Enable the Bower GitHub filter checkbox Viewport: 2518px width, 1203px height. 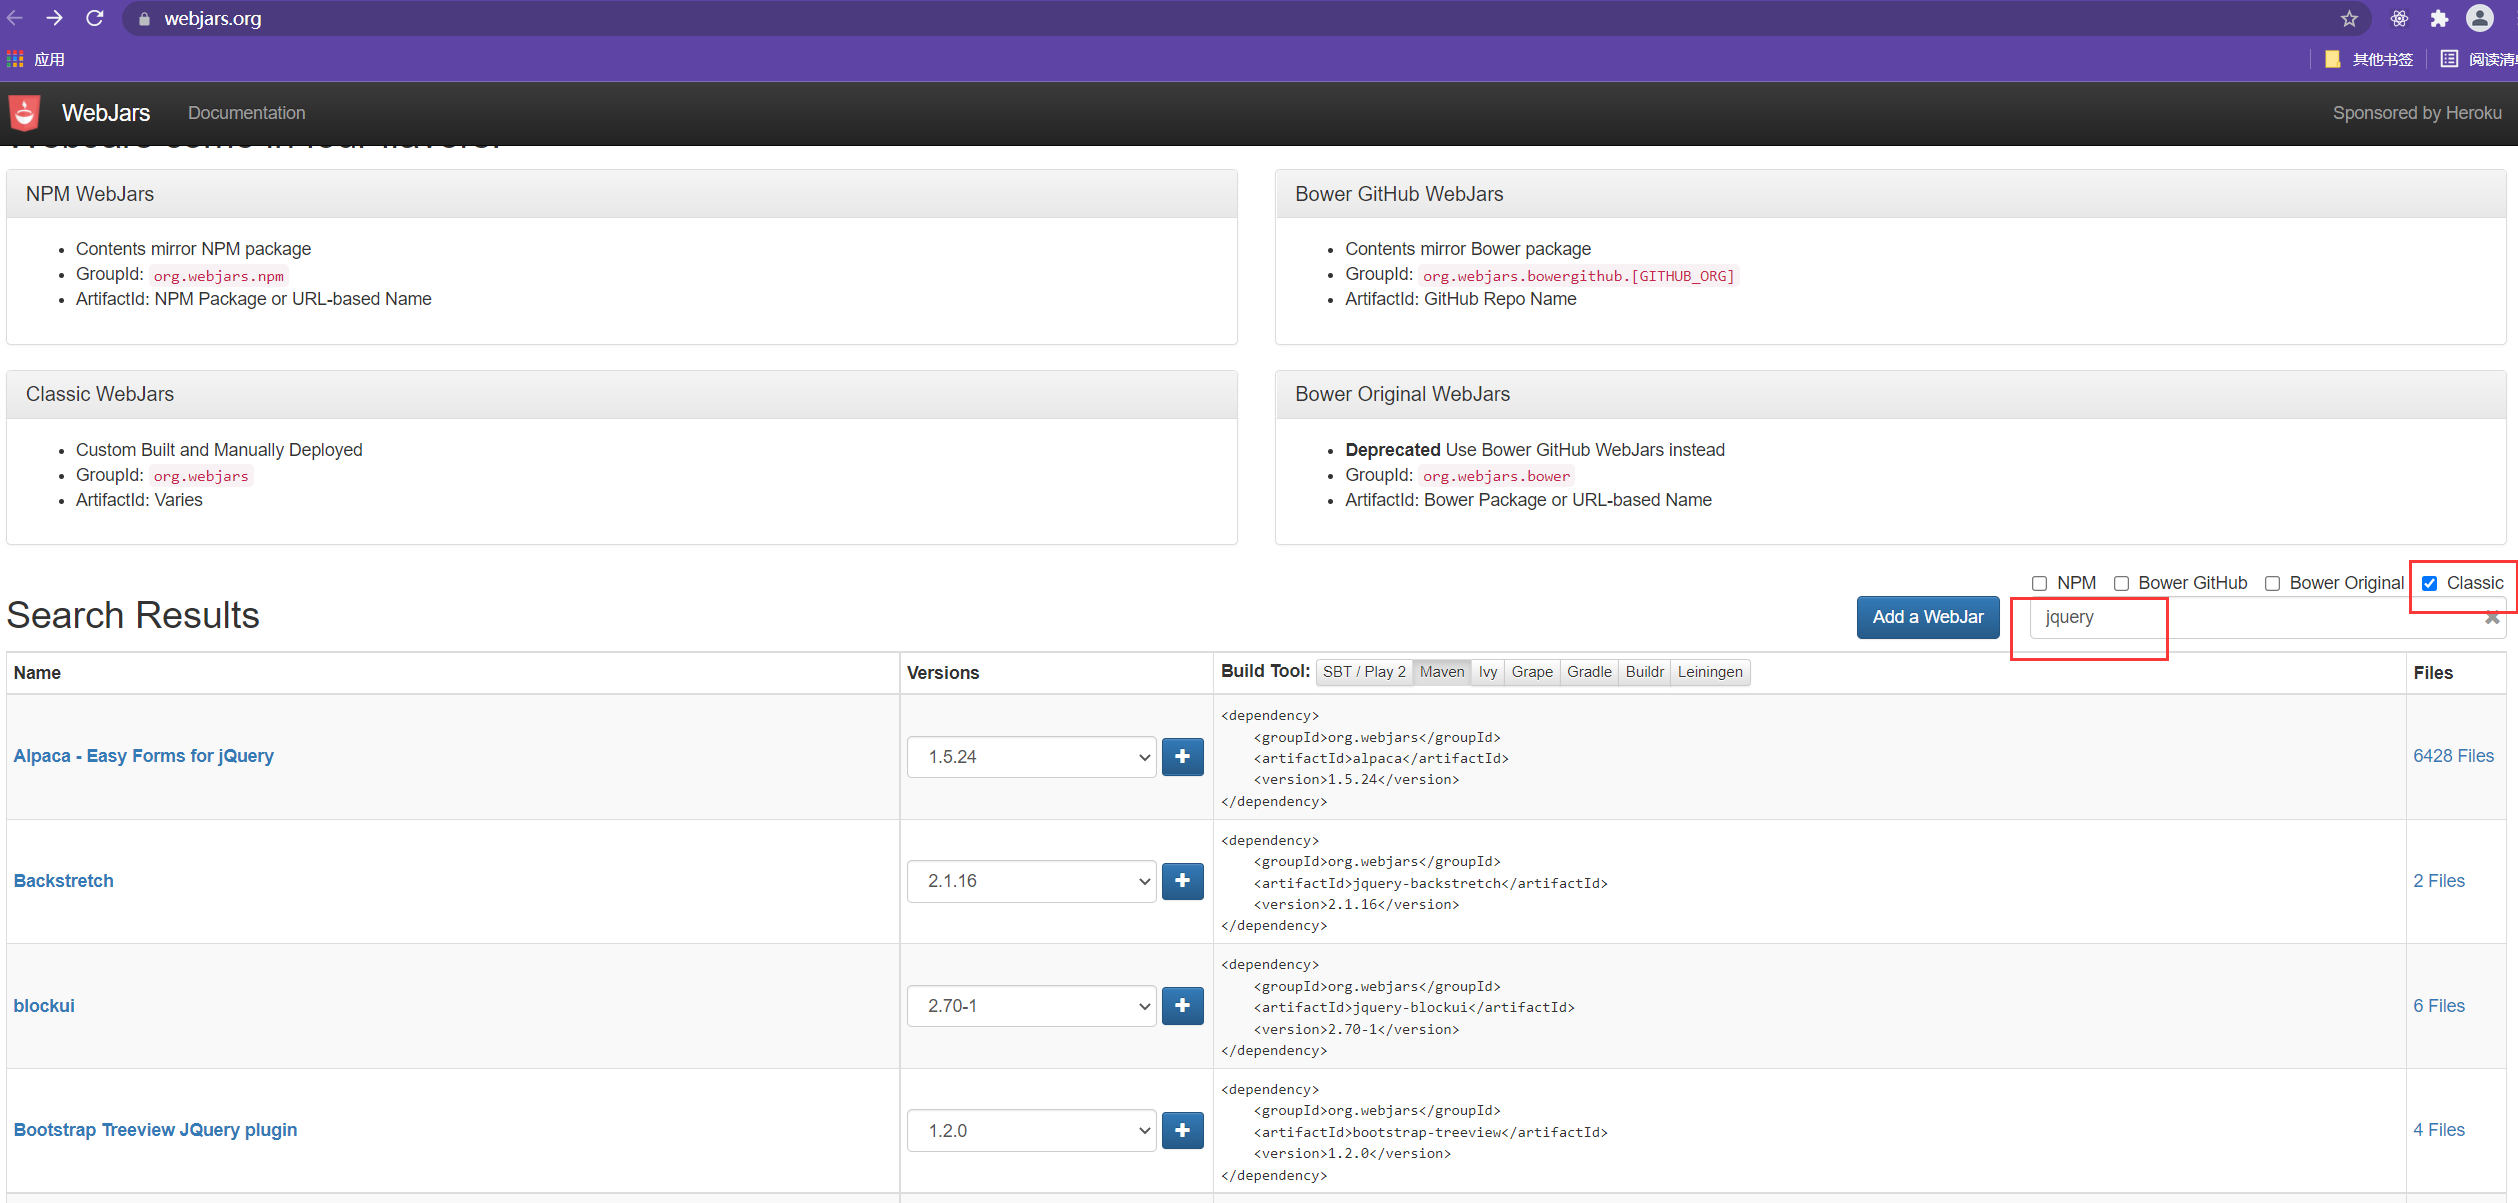pyautogui.click(x=2121, y=583)
